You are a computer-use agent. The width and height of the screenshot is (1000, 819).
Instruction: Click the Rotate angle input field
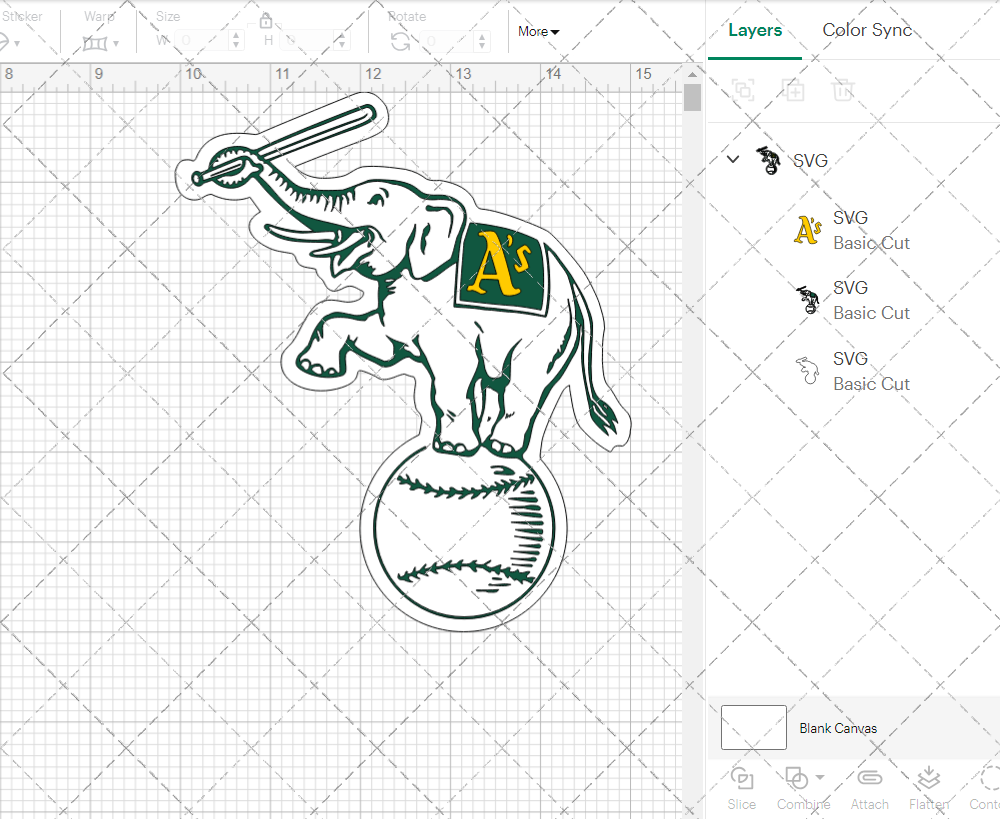(448, 41)
